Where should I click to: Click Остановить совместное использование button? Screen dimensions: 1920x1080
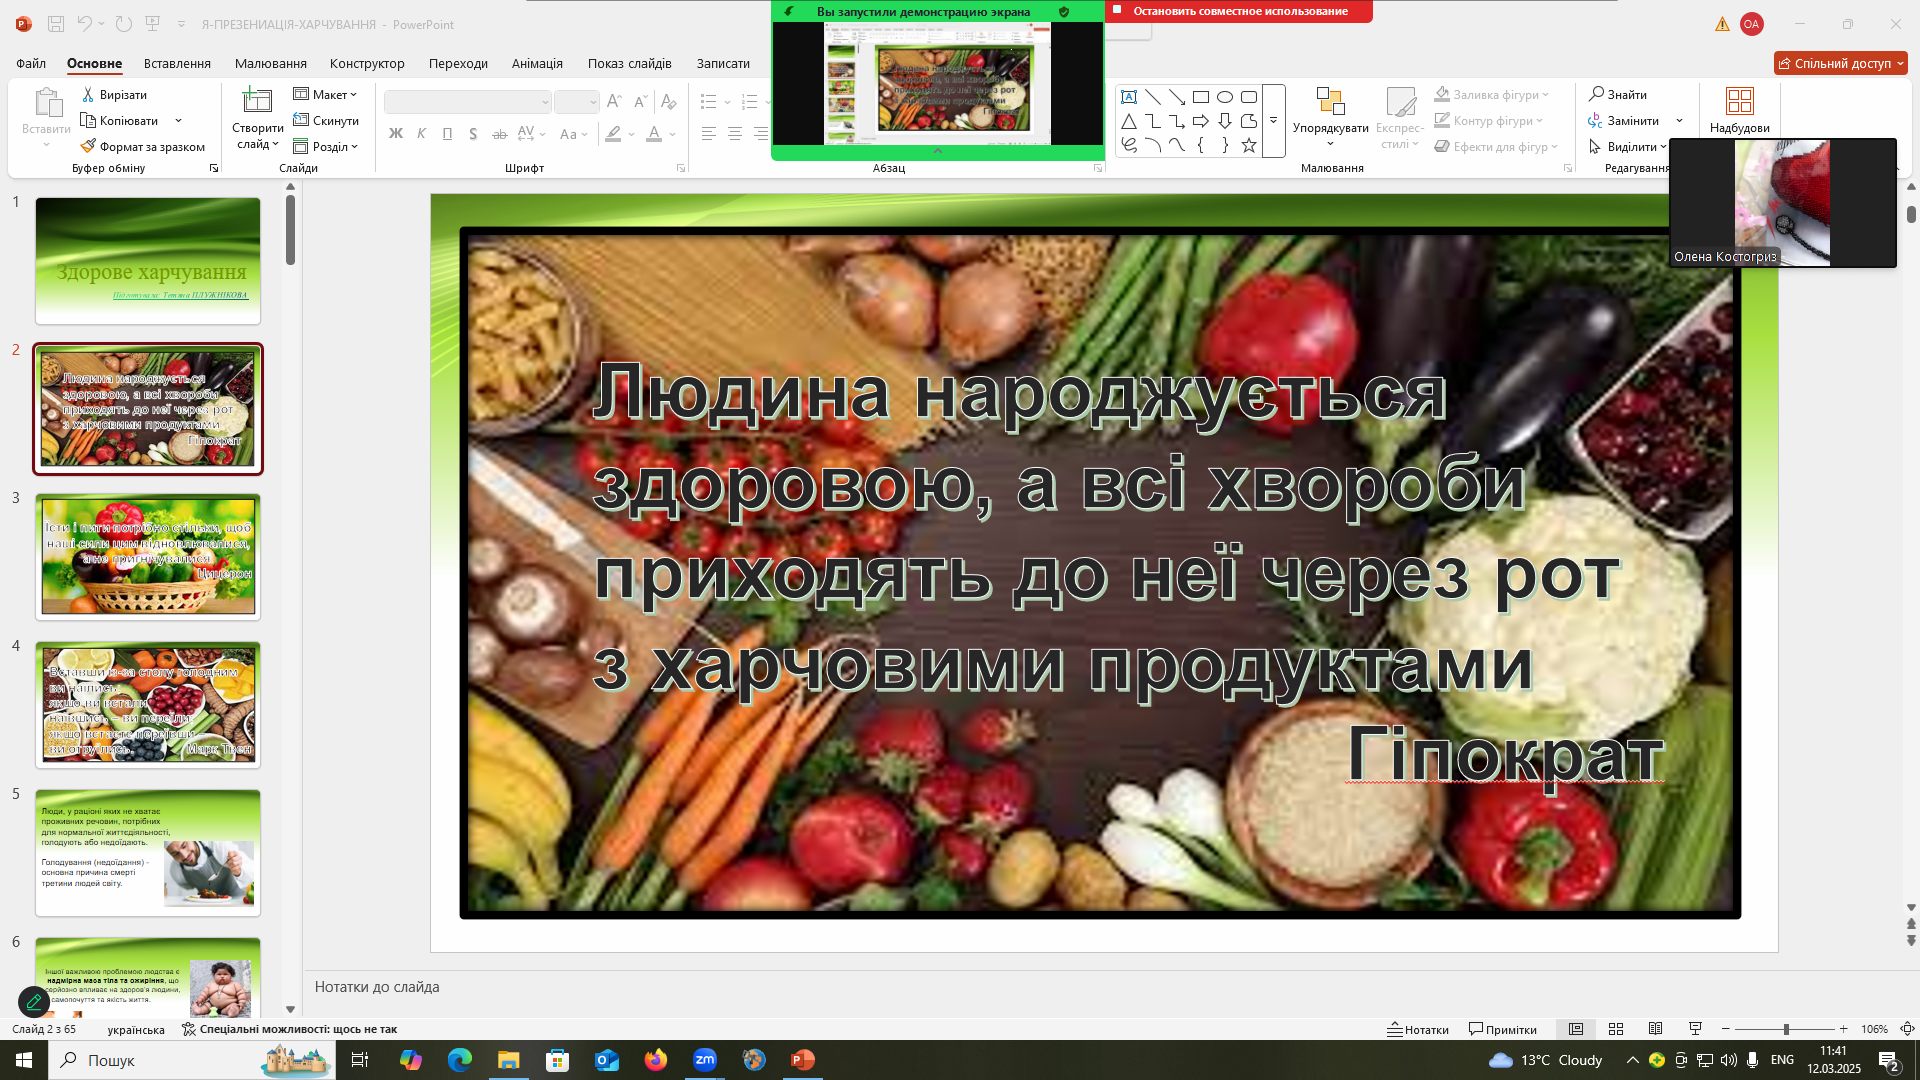pyautogui.click(x=1239, y=11)
